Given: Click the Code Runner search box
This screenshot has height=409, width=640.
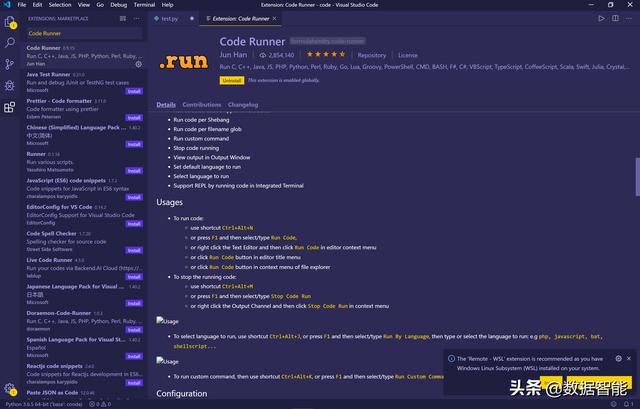Looking at the screenshot, I should coord(84,33).
